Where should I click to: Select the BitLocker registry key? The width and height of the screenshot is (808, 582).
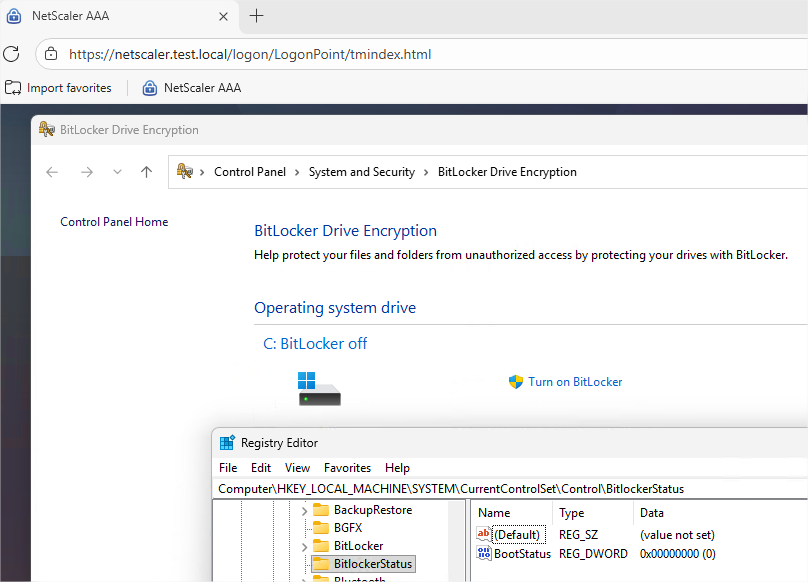[x=358, y=546]
